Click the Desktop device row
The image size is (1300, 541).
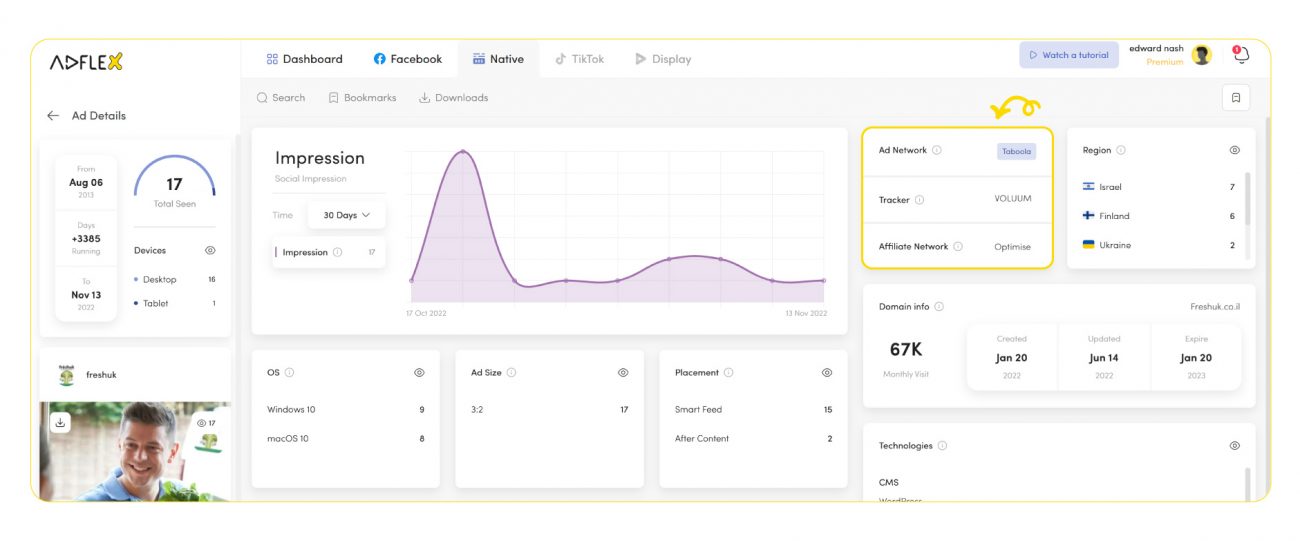[175, 280]
